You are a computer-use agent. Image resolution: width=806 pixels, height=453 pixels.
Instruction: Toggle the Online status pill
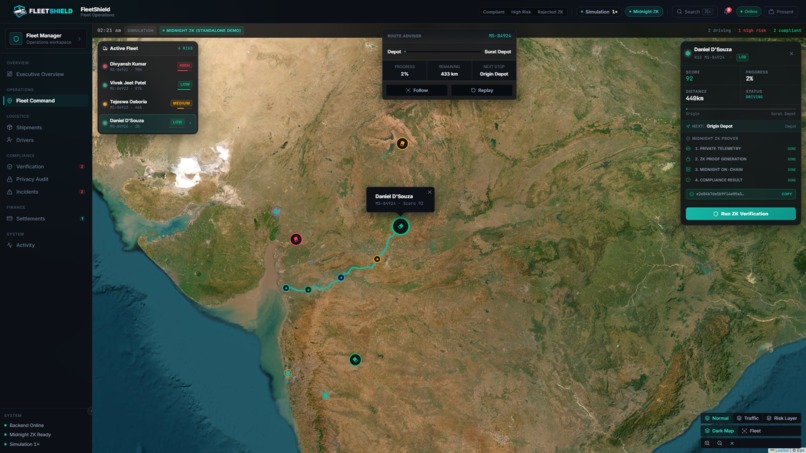point(749,12)
